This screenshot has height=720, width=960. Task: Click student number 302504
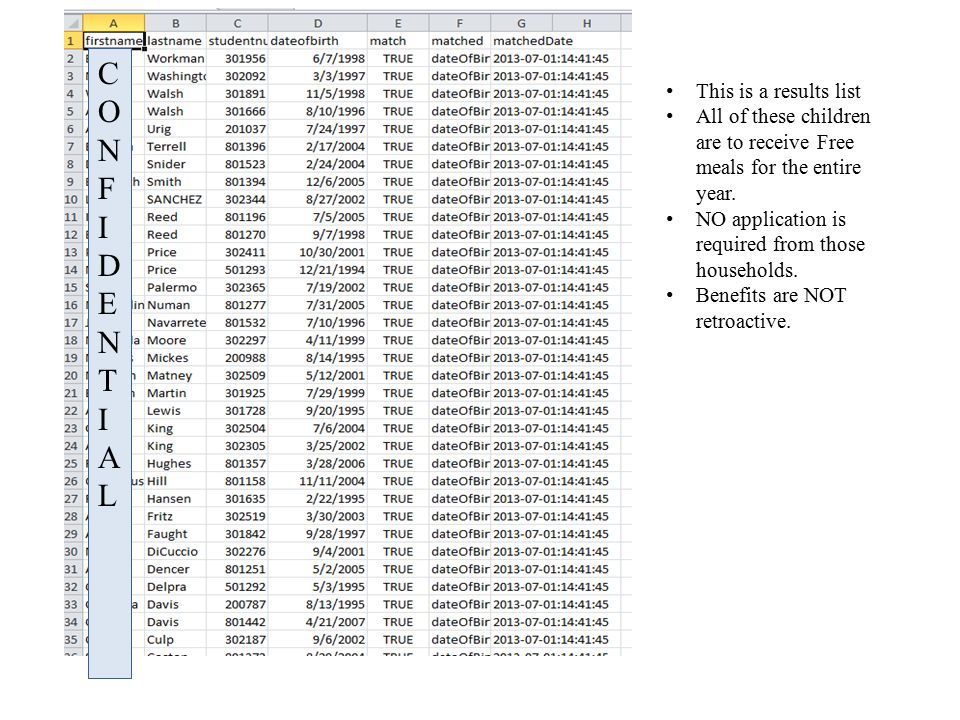tap(238, 429)
